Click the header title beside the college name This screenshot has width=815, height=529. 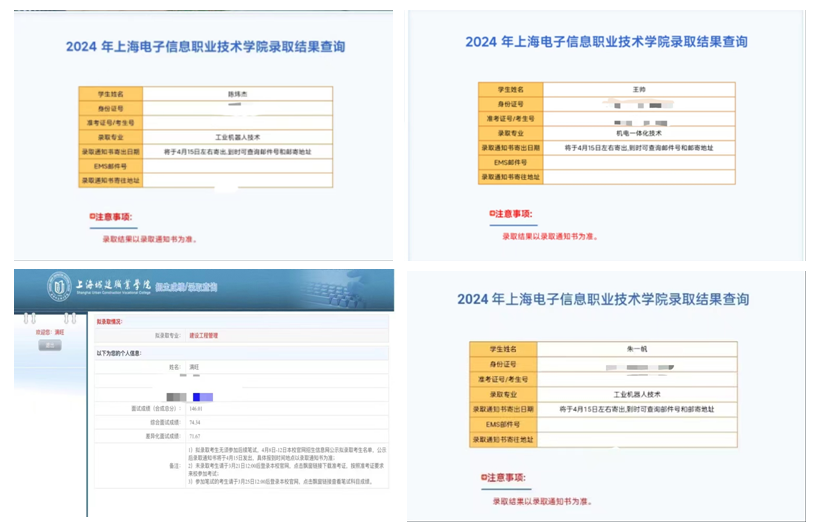click(x=186, y=287)
